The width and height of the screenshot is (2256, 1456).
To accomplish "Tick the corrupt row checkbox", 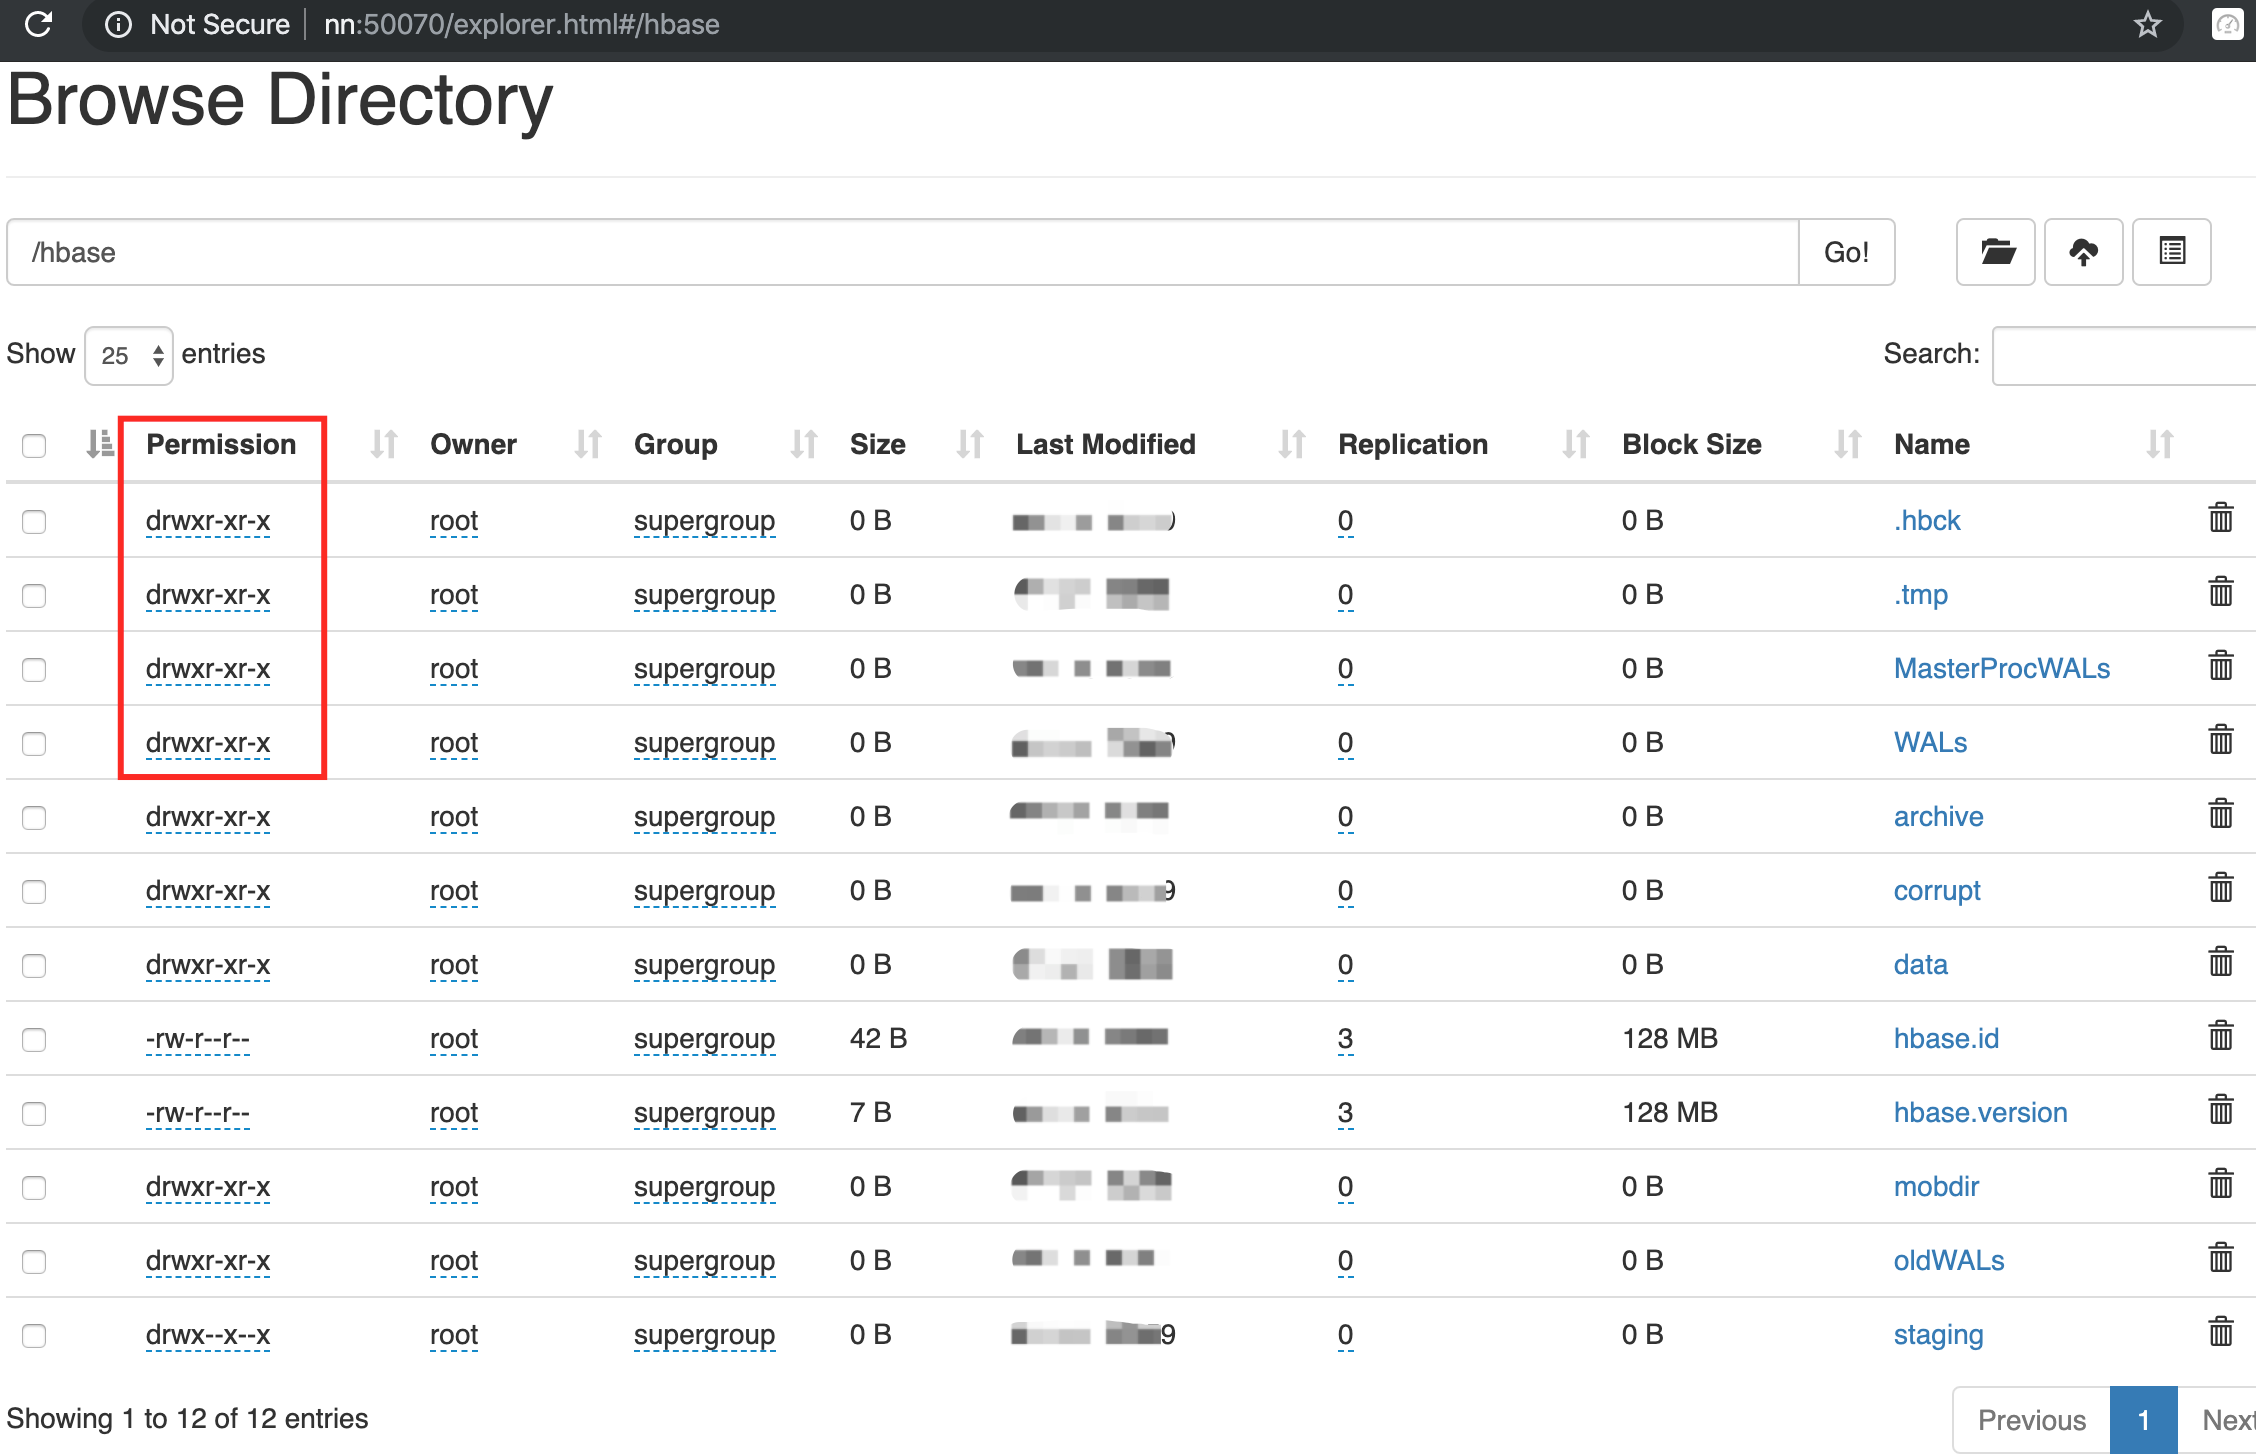I will click(34, 891).
